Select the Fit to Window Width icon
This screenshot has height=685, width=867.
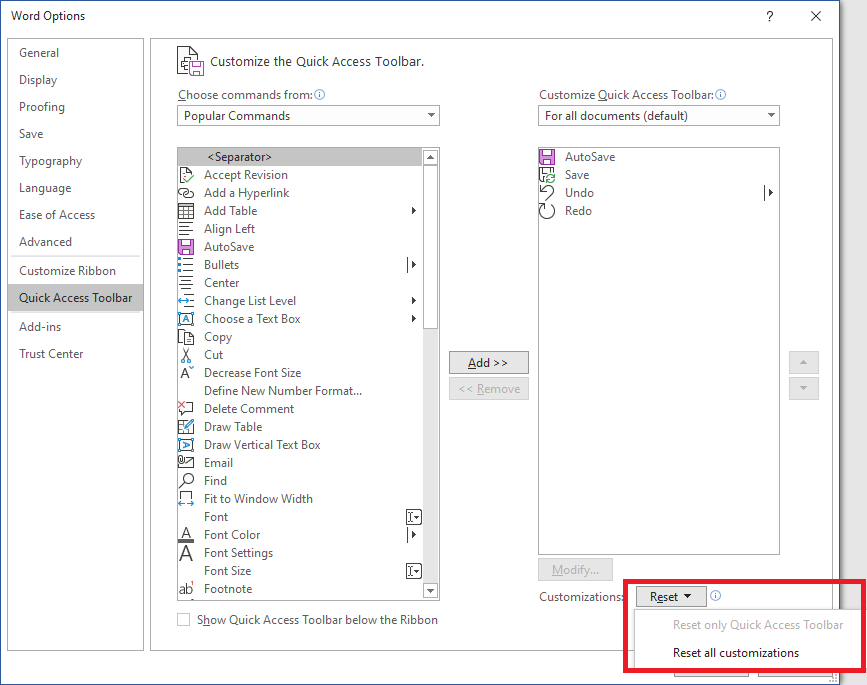coord(186,499)
